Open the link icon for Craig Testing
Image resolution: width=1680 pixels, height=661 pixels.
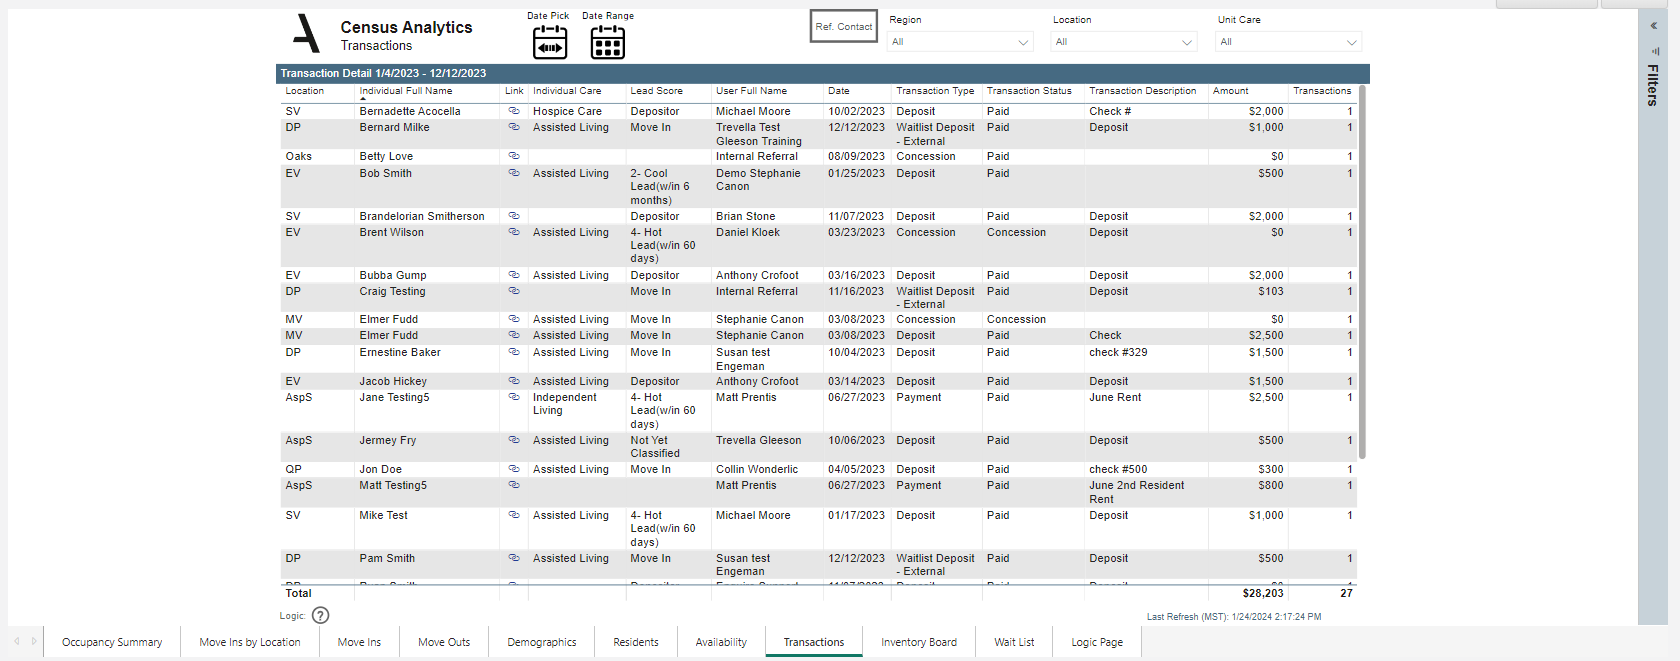coord(514,291)
